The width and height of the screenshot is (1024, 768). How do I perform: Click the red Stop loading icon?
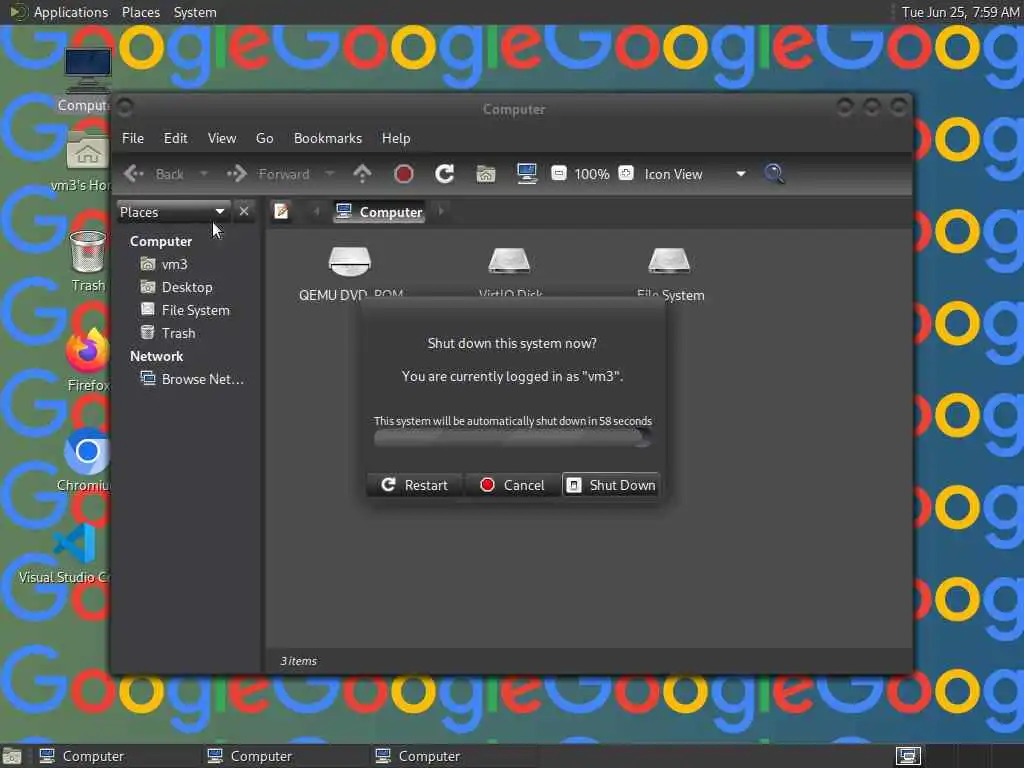[404, 174]
